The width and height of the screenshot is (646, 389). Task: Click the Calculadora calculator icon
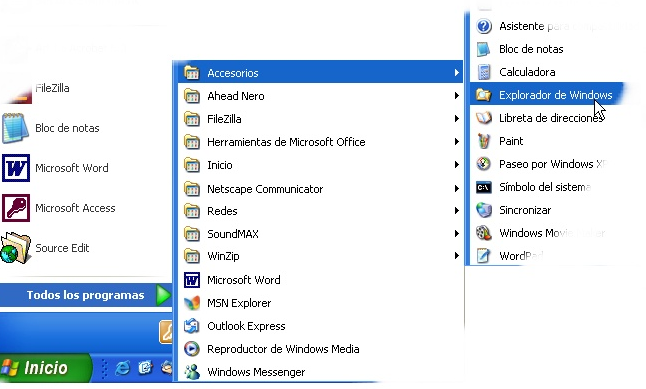pos(484,72)
